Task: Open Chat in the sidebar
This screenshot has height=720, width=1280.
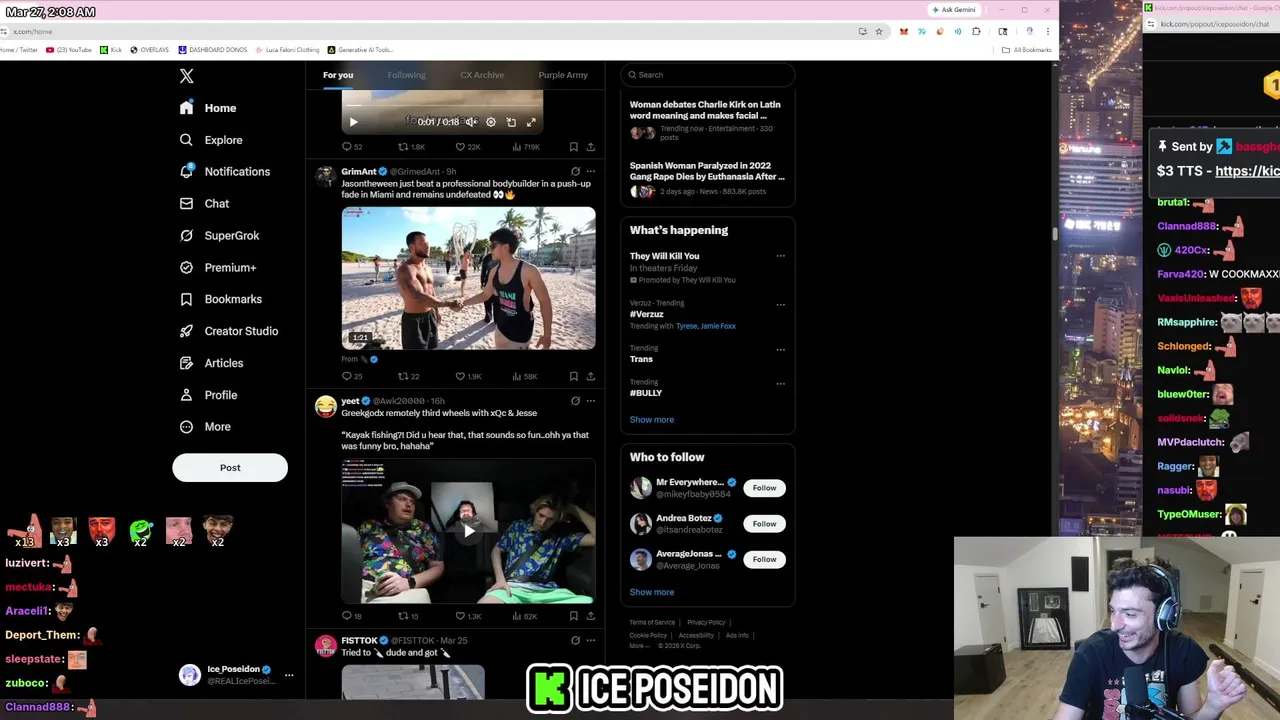Action: click(x=204, y=204)
